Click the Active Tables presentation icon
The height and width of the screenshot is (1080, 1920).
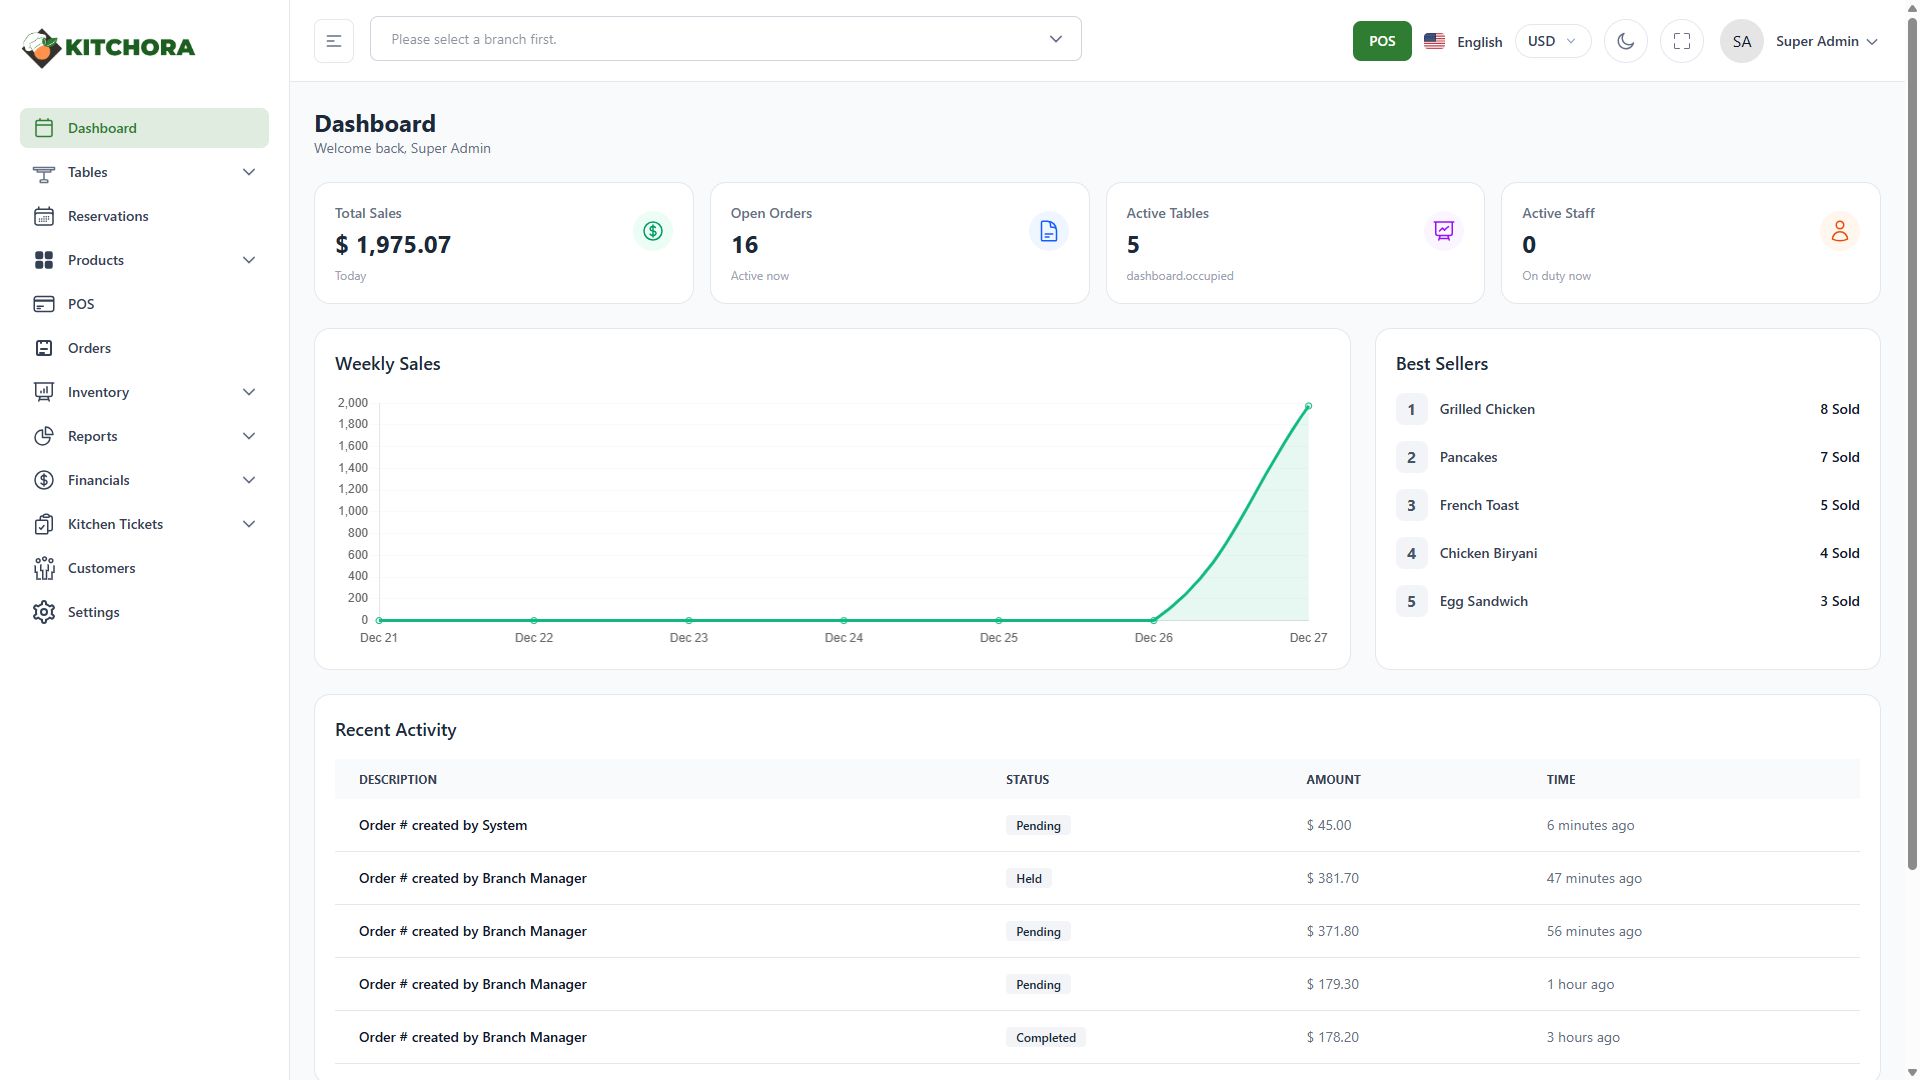[1443, 231]
